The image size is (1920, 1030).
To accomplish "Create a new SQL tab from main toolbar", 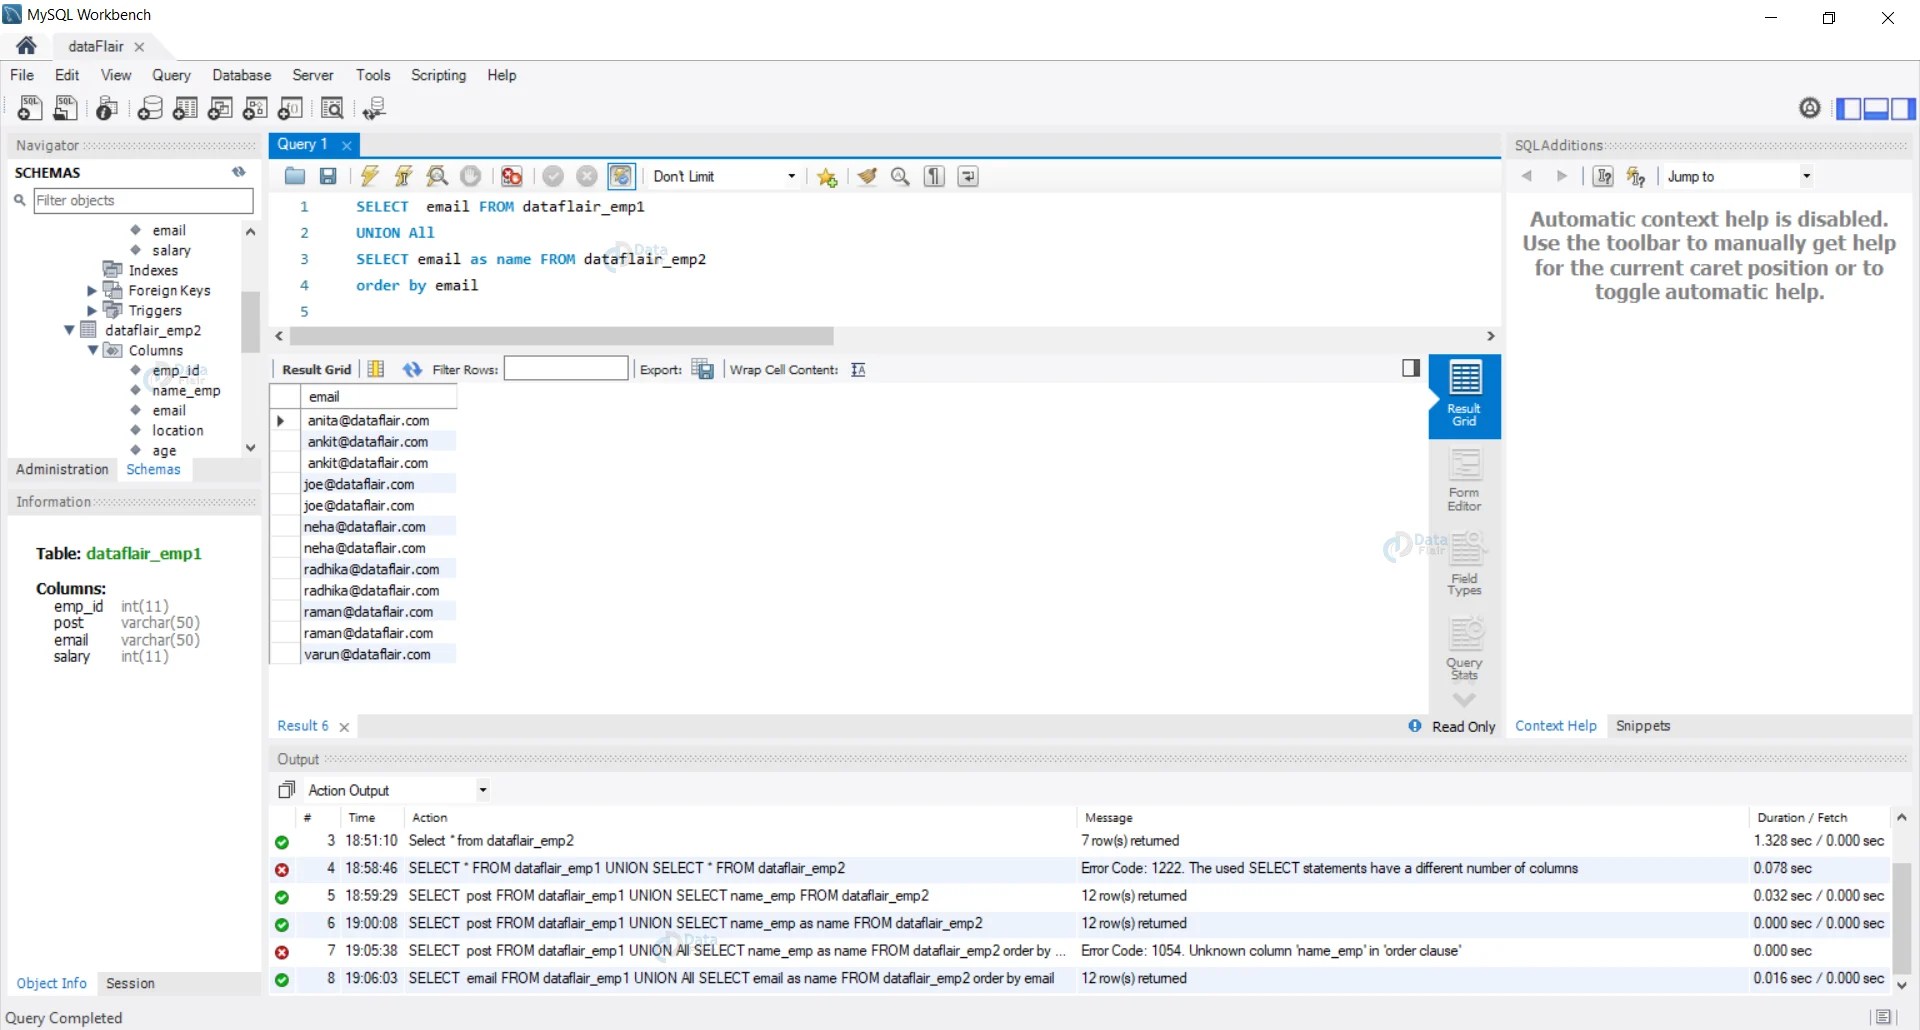I will (x=30, y=108).
